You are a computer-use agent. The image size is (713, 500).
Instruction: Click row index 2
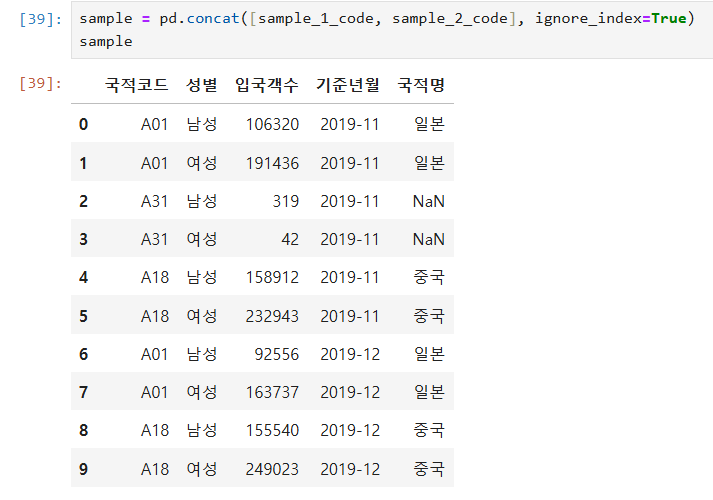(83, 201)
